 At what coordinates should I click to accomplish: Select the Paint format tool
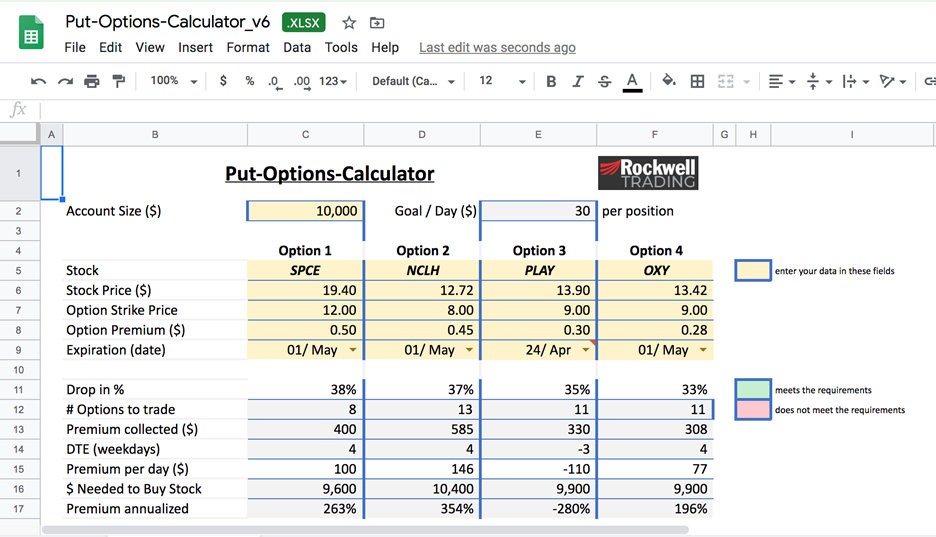tap(119, 81)
